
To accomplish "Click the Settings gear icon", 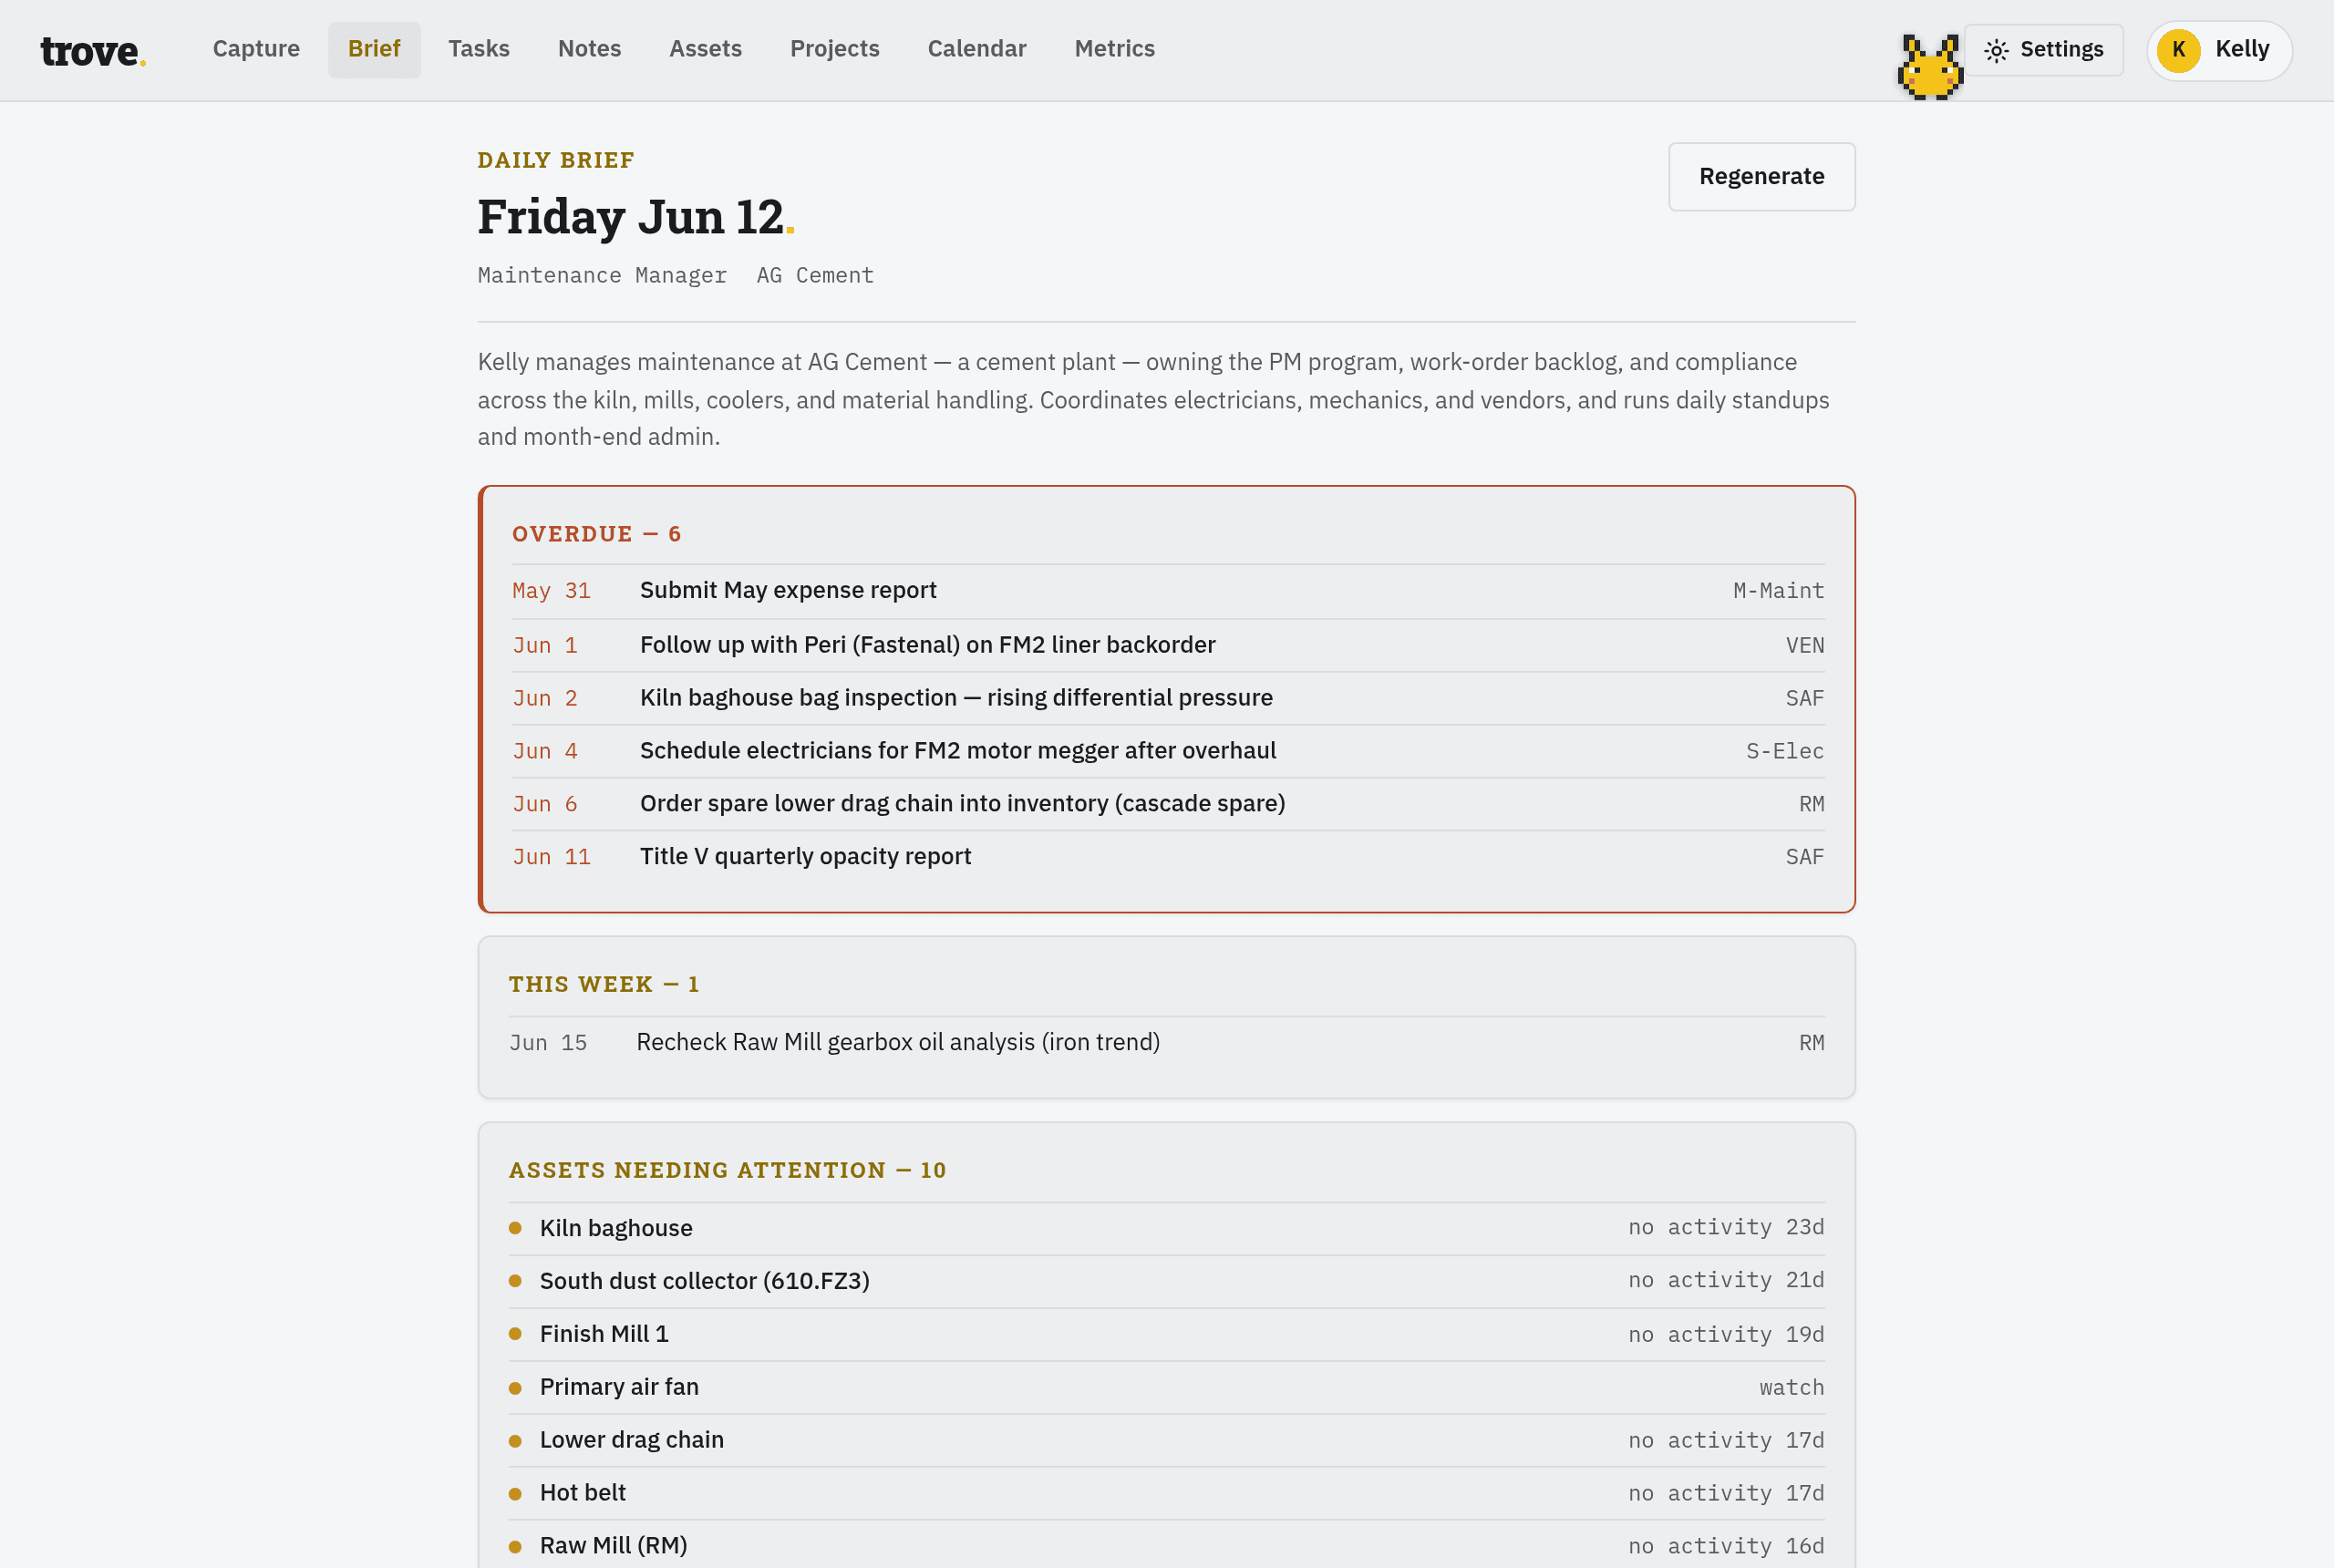I will 1996,50.
